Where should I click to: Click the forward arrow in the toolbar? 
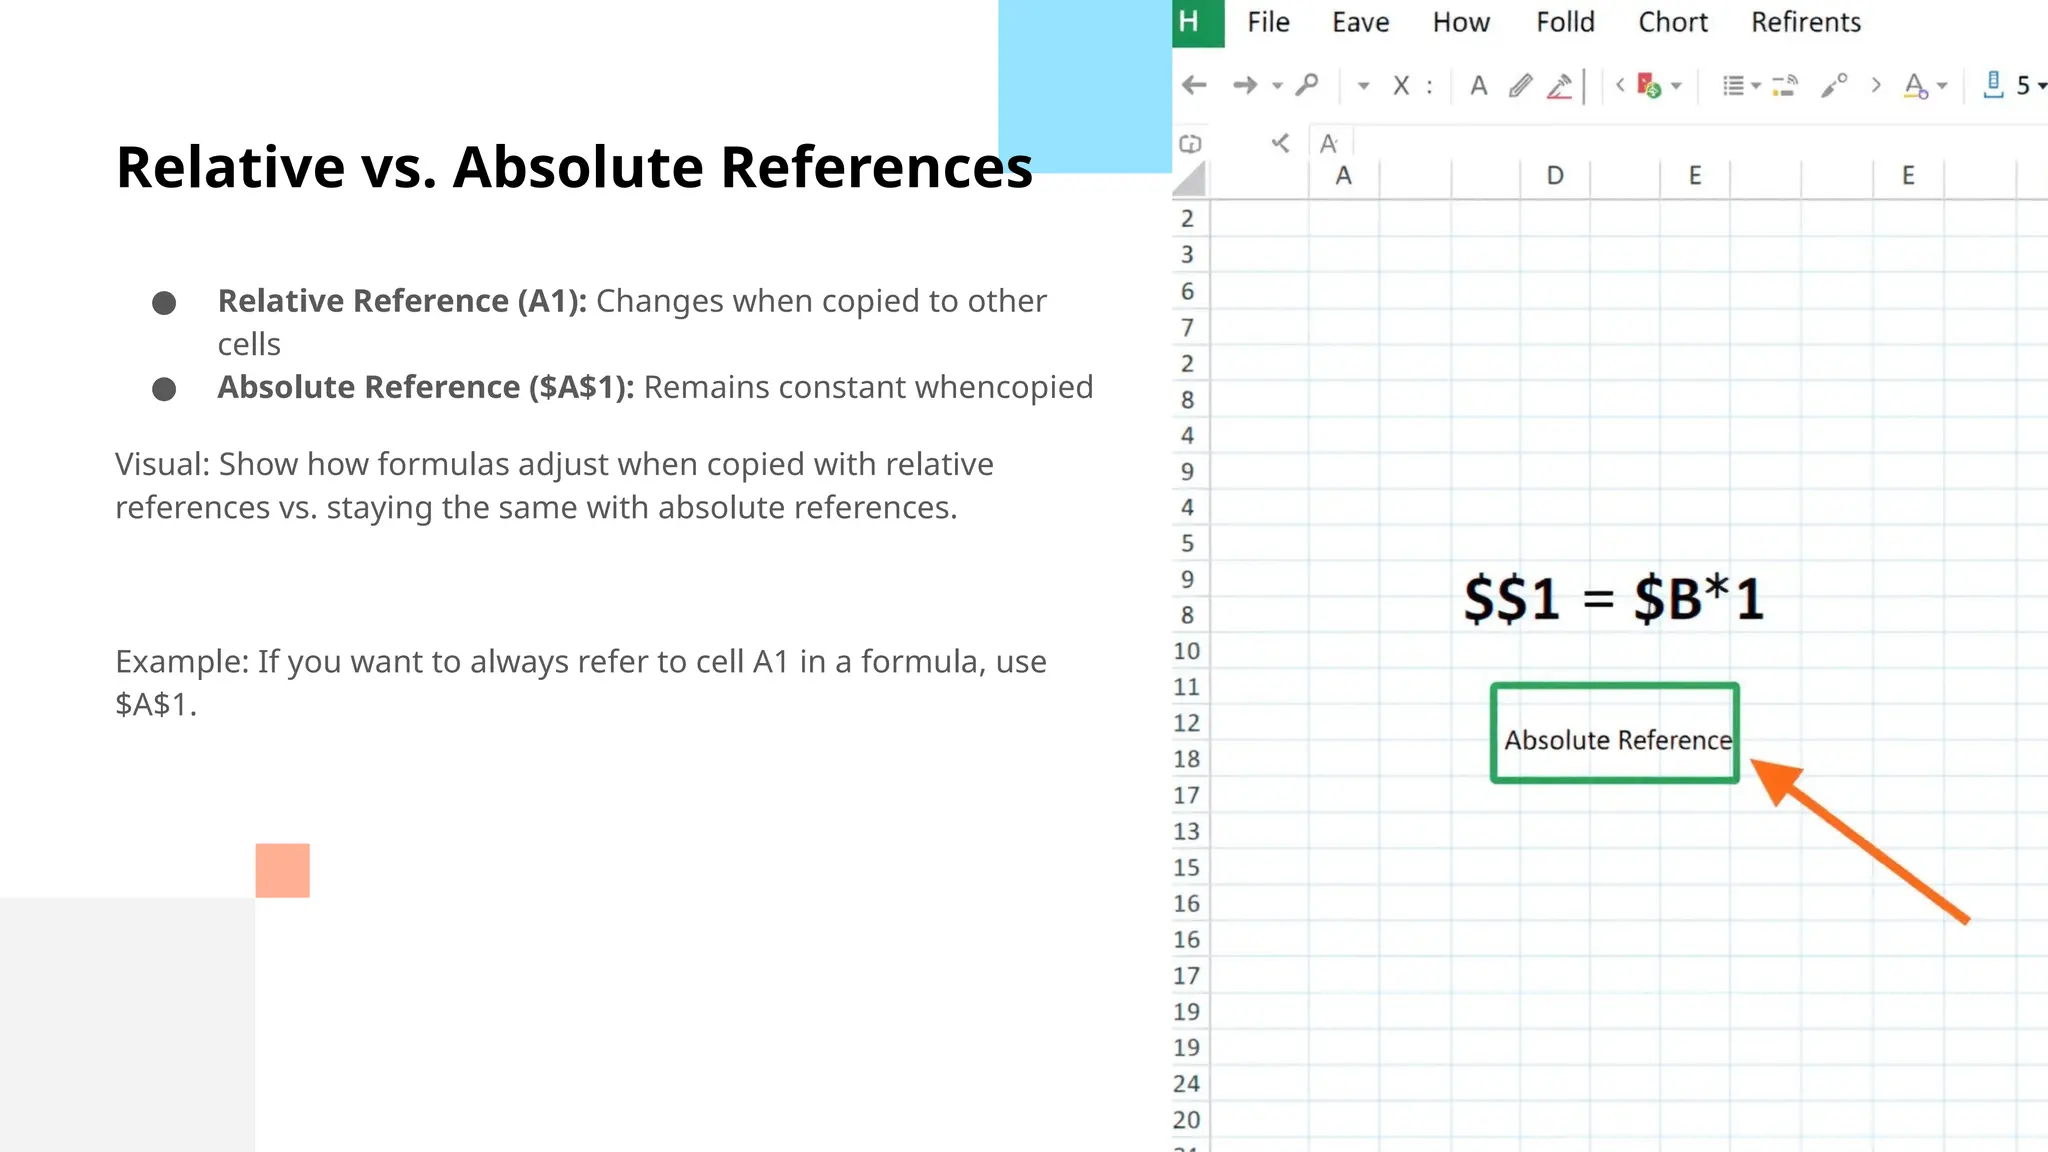[1245, 85]
